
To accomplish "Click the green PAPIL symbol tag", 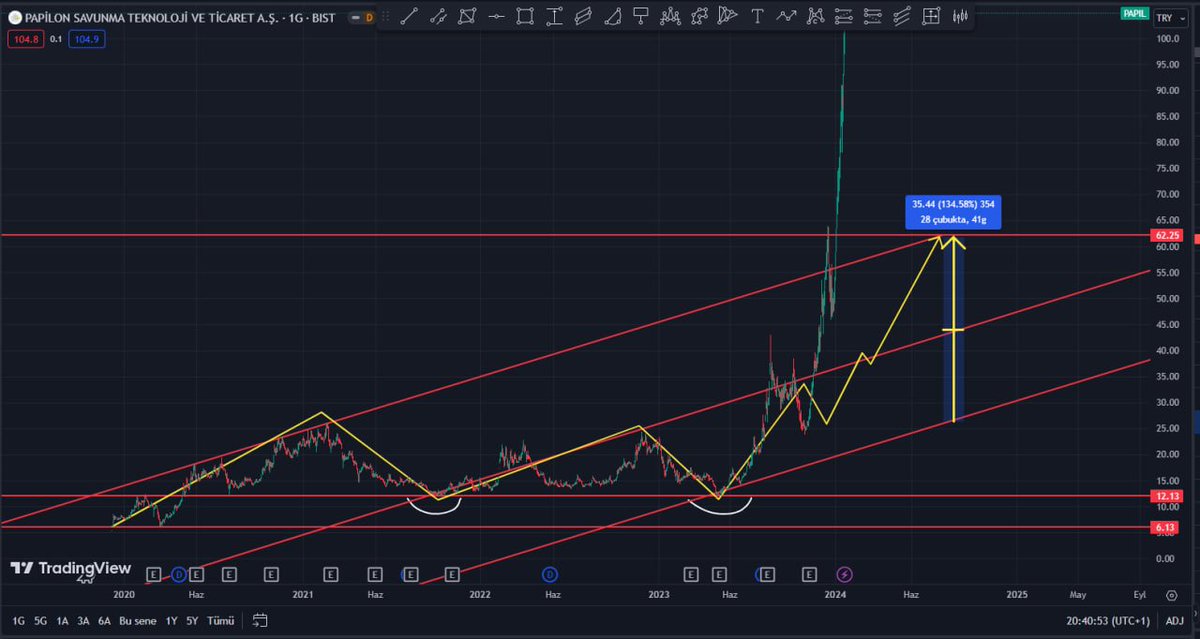I will (x=1133, y=14).
